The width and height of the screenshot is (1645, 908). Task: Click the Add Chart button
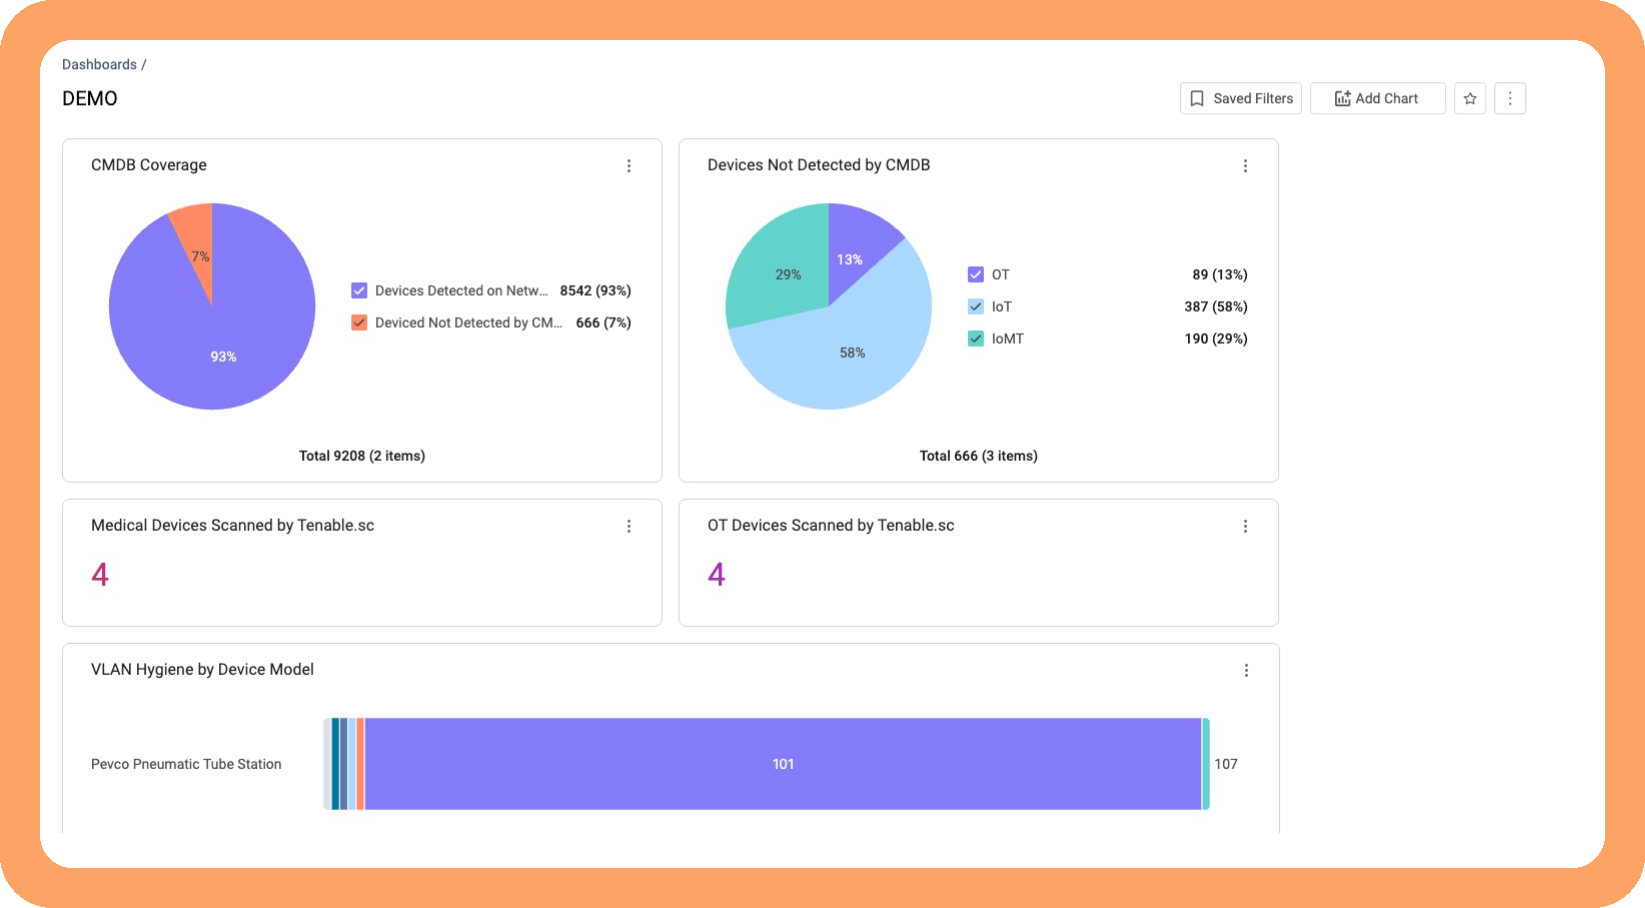click(1377, 98)
